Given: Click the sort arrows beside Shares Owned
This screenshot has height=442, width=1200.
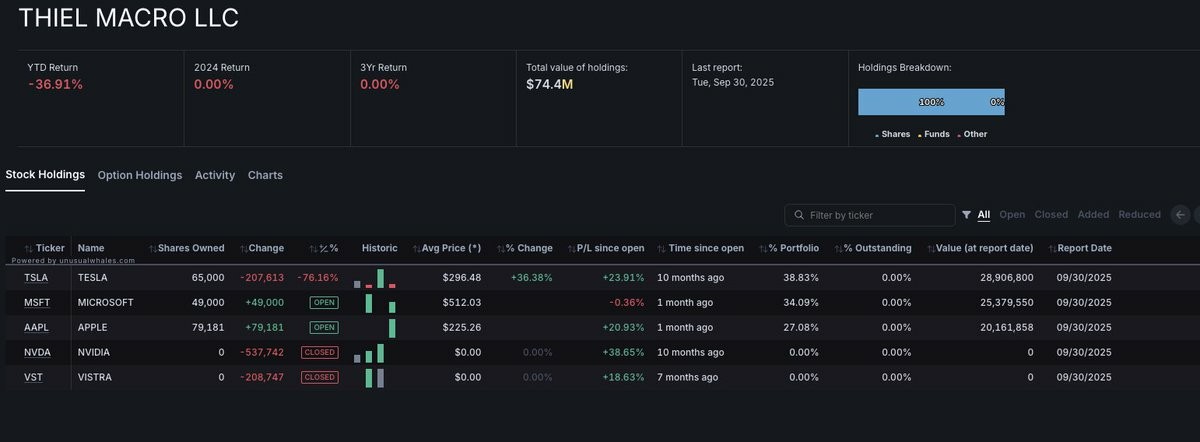Looking at the screenshot, I should click(153, 248).
